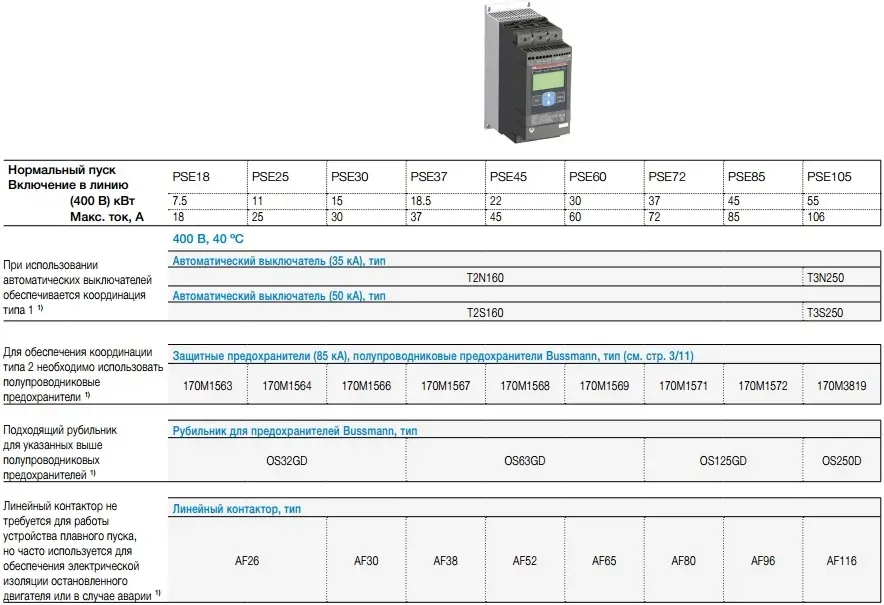884x605 pixels.
Task: Select switch type OS250D
Action: click(x=842, y=461)
